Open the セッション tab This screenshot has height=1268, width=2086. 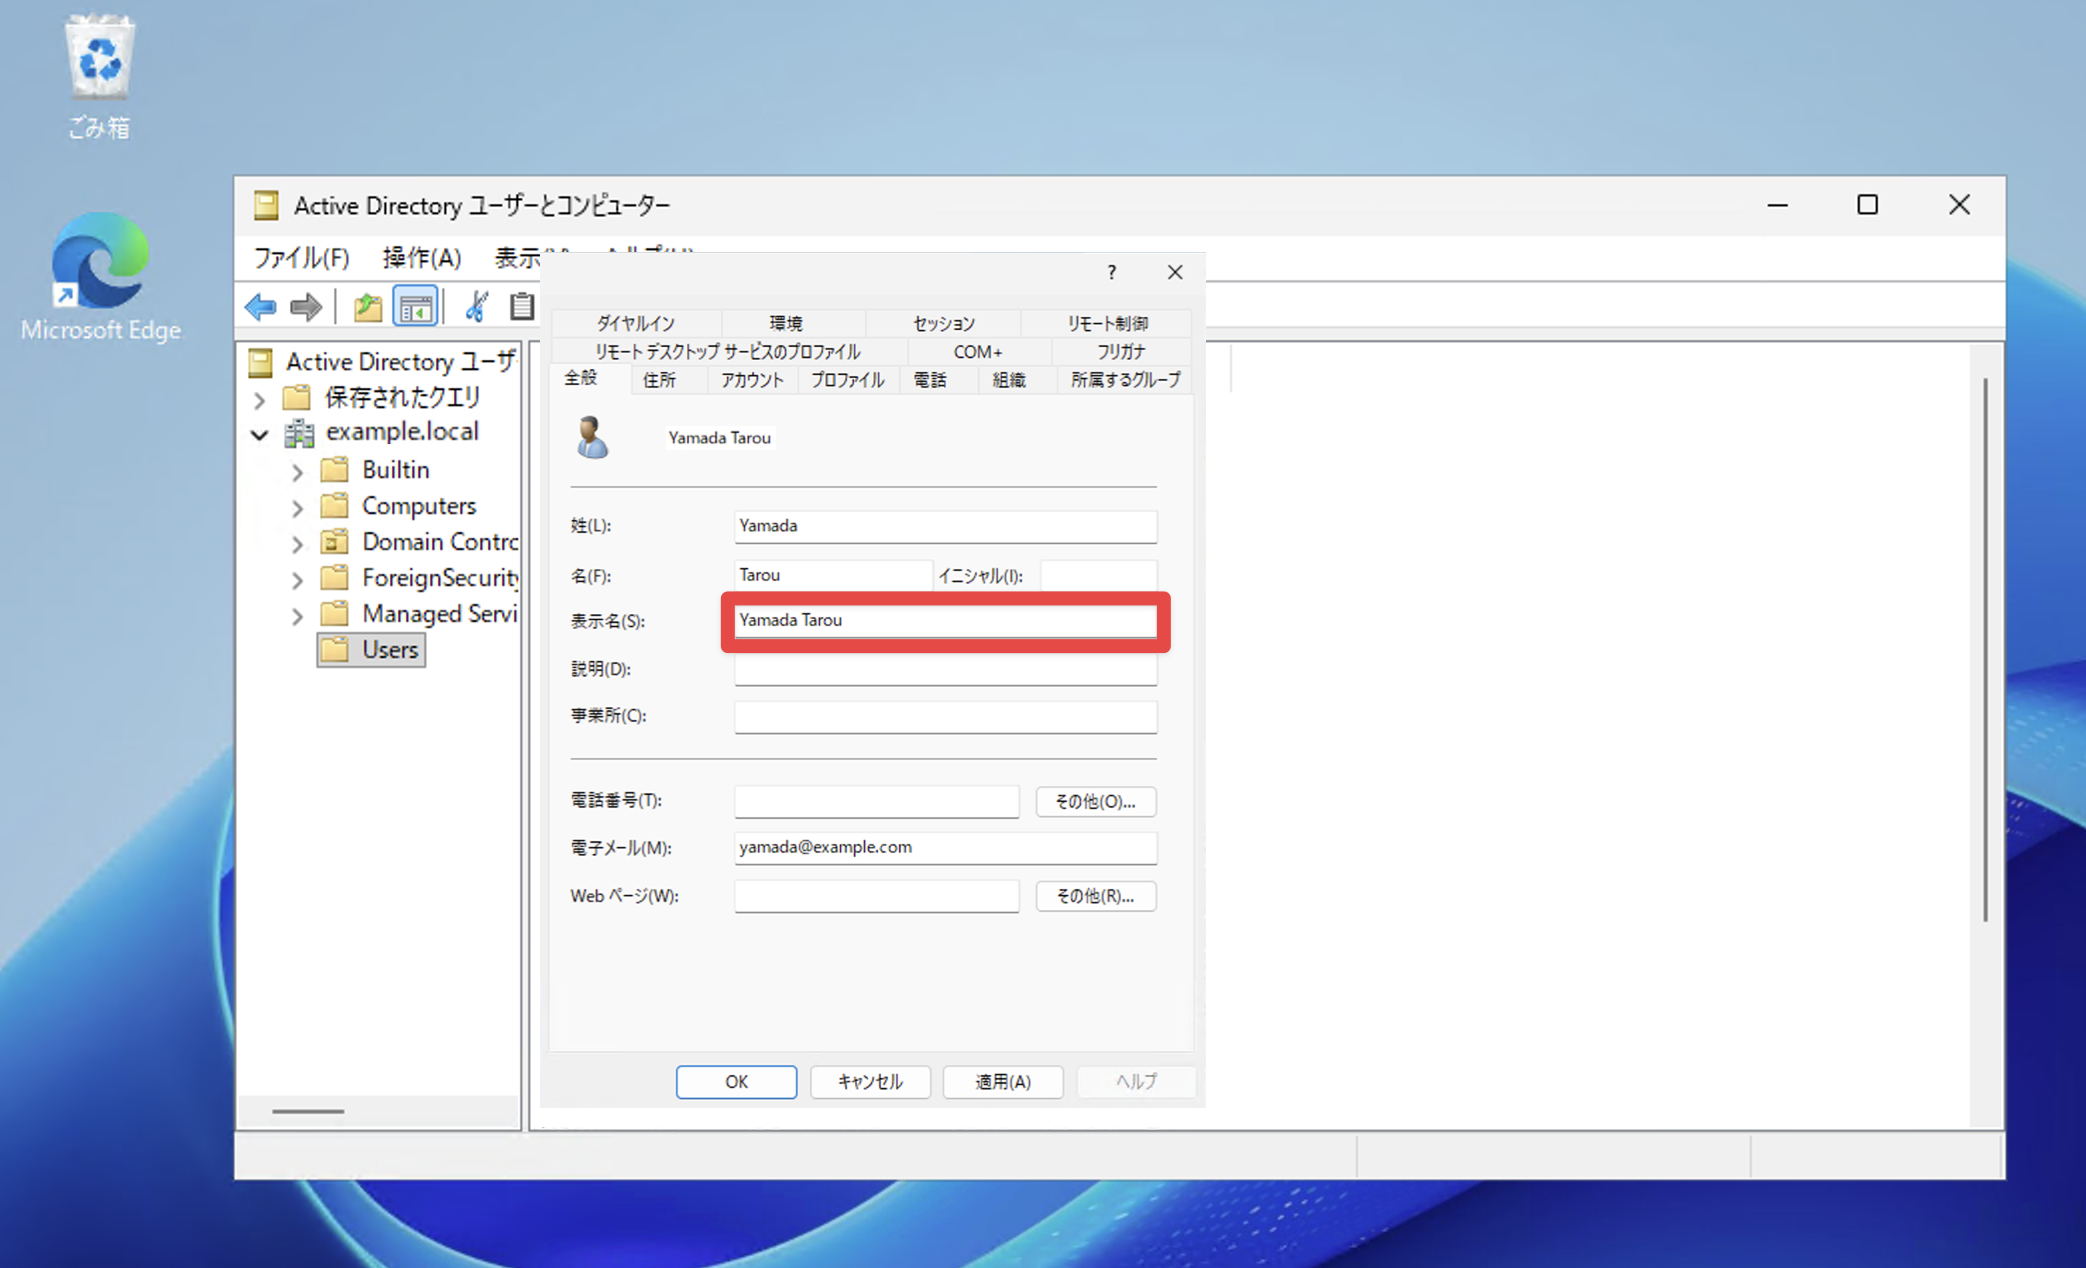[x=943, y=323]
